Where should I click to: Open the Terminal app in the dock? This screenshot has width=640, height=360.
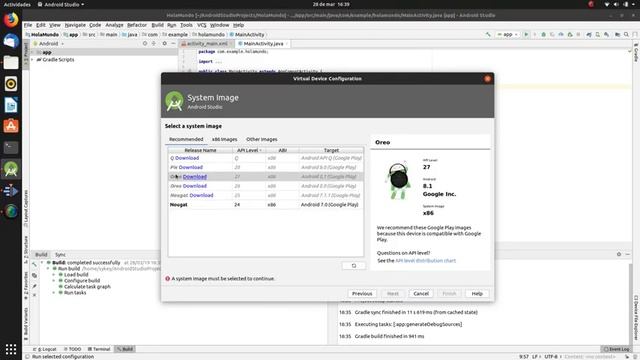coord(11,147)
